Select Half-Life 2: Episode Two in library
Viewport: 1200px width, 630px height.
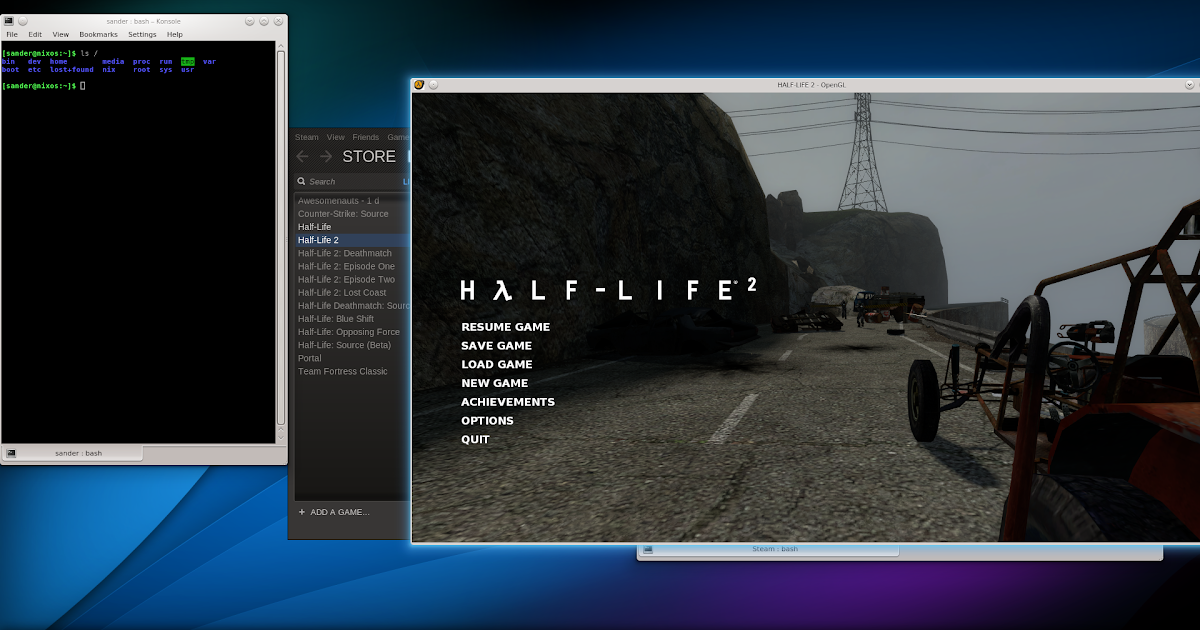pos(352,279)
